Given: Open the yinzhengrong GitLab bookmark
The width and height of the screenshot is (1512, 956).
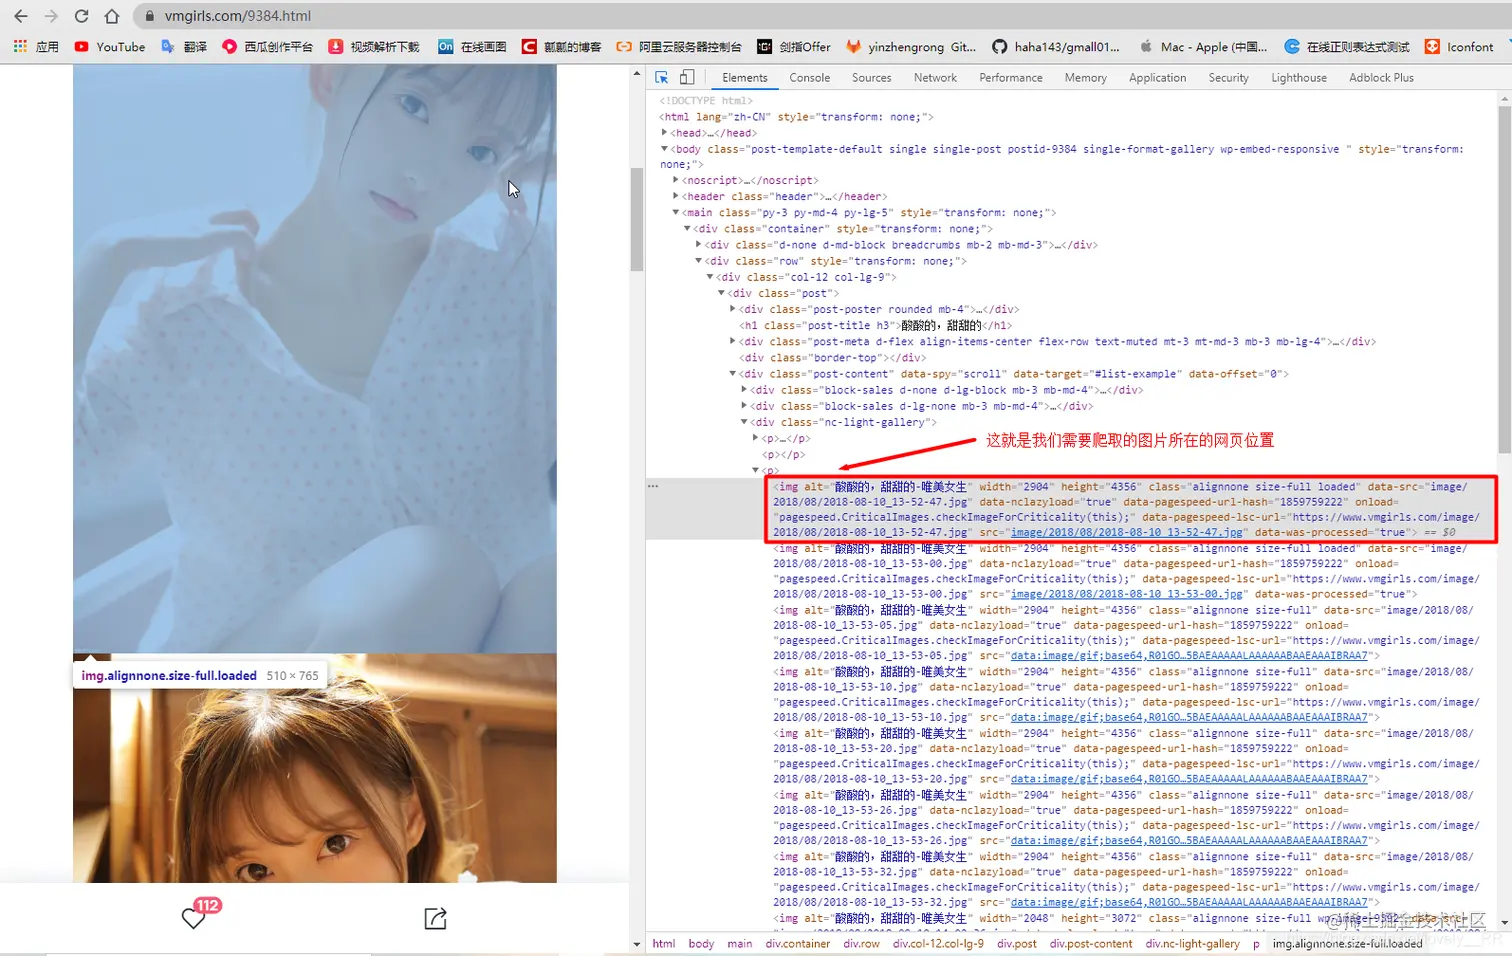Looking at the screenshot, I should (x=911, y=47).
